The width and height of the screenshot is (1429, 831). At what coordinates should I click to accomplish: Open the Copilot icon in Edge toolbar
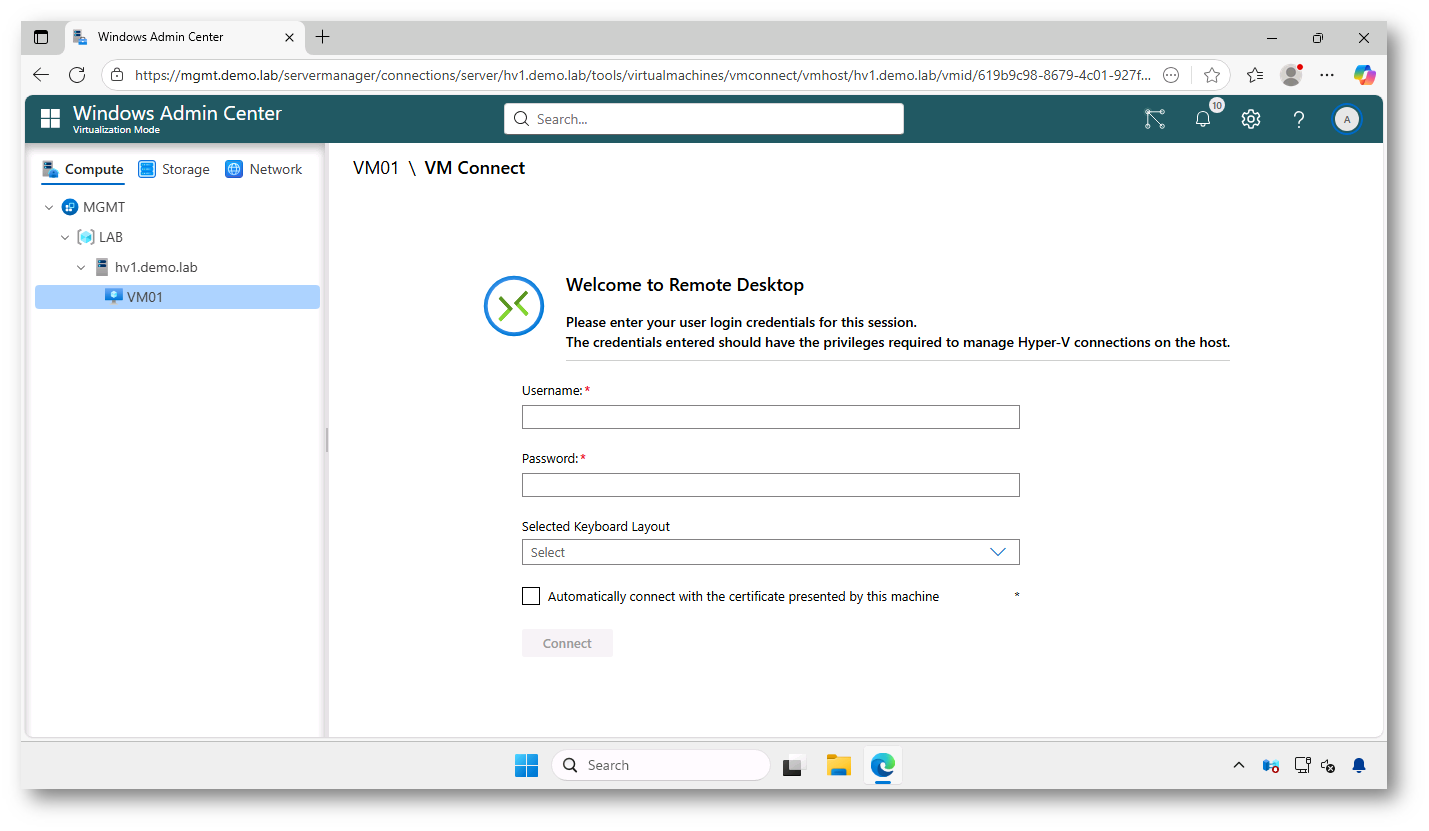[x=1364, y=75]
